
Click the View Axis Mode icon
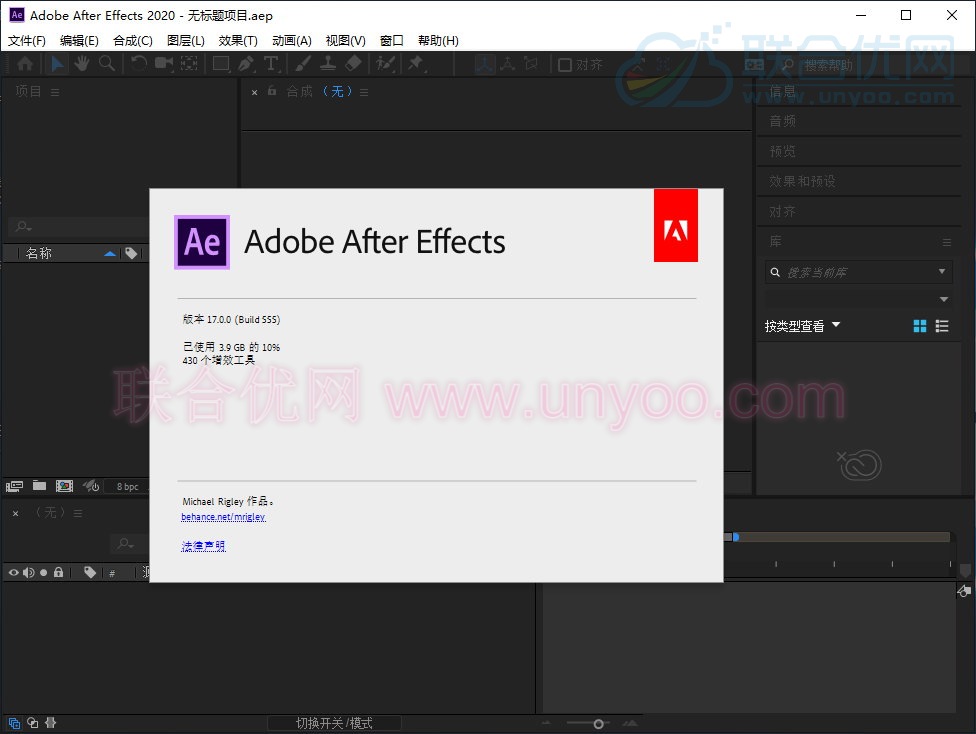pos(530,64)
